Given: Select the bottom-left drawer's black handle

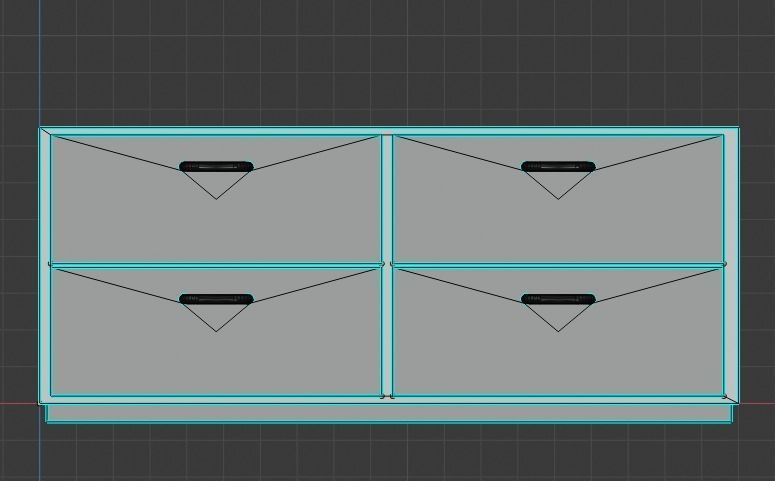Looking at the screenshot, I should click(x=216, y=299).
